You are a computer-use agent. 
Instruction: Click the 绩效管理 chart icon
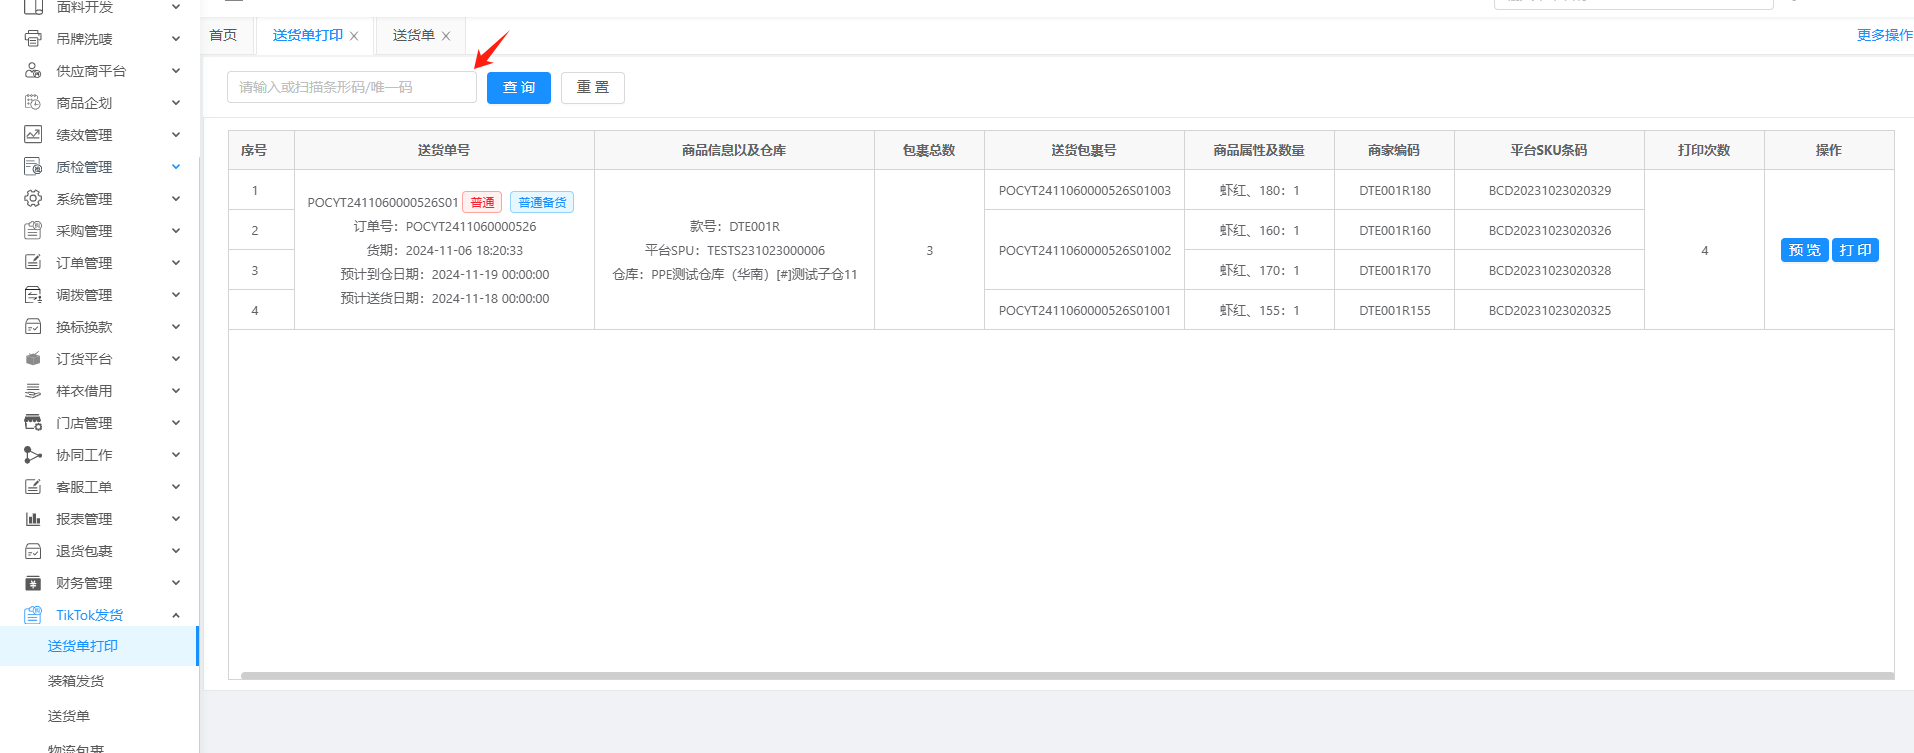33,135
